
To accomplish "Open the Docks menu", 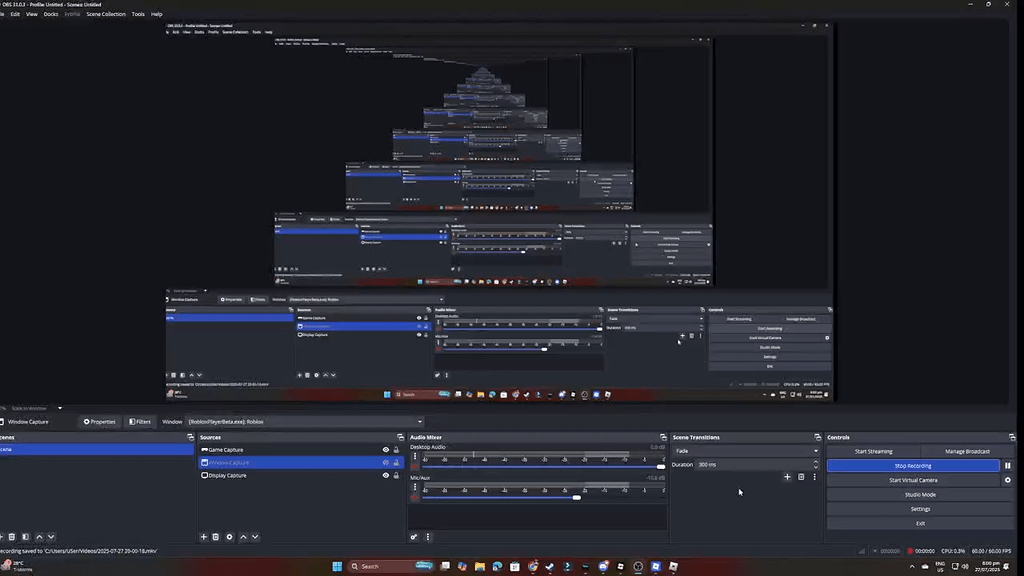I will coord(51,14).
